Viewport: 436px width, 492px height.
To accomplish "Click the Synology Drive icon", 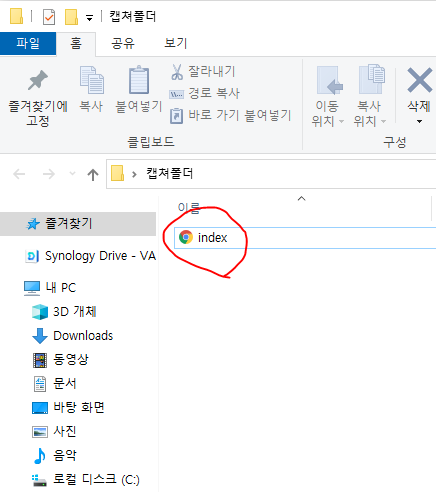I will (x=32, y=256).
